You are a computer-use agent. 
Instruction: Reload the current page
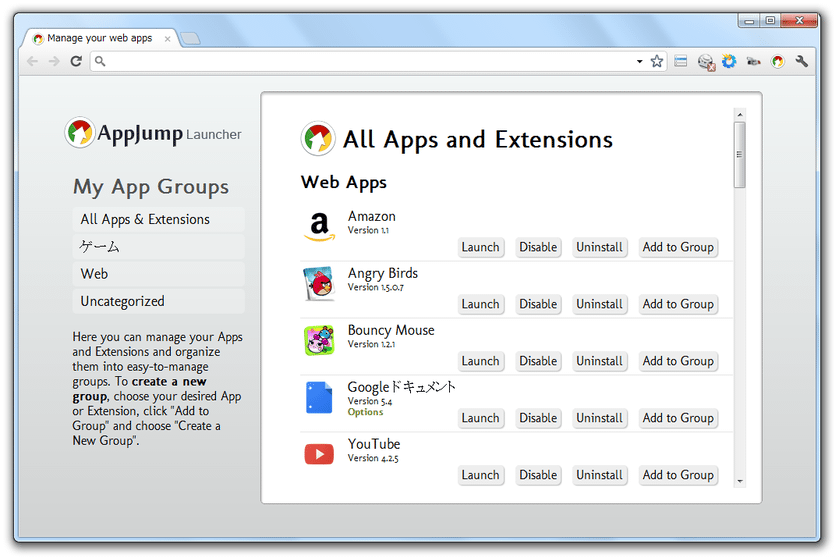pyautogui.click(x=76, y=61)
